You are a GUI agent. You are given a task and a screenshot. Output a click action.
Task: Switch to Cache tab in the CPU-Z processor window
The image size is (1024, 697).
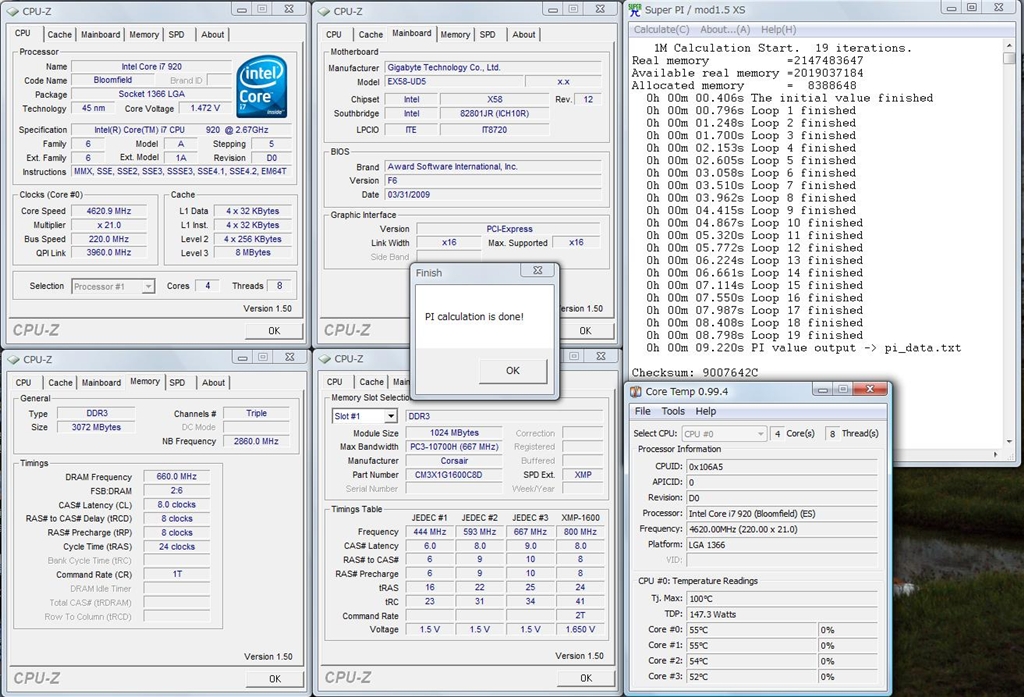[x=60, y=34]
